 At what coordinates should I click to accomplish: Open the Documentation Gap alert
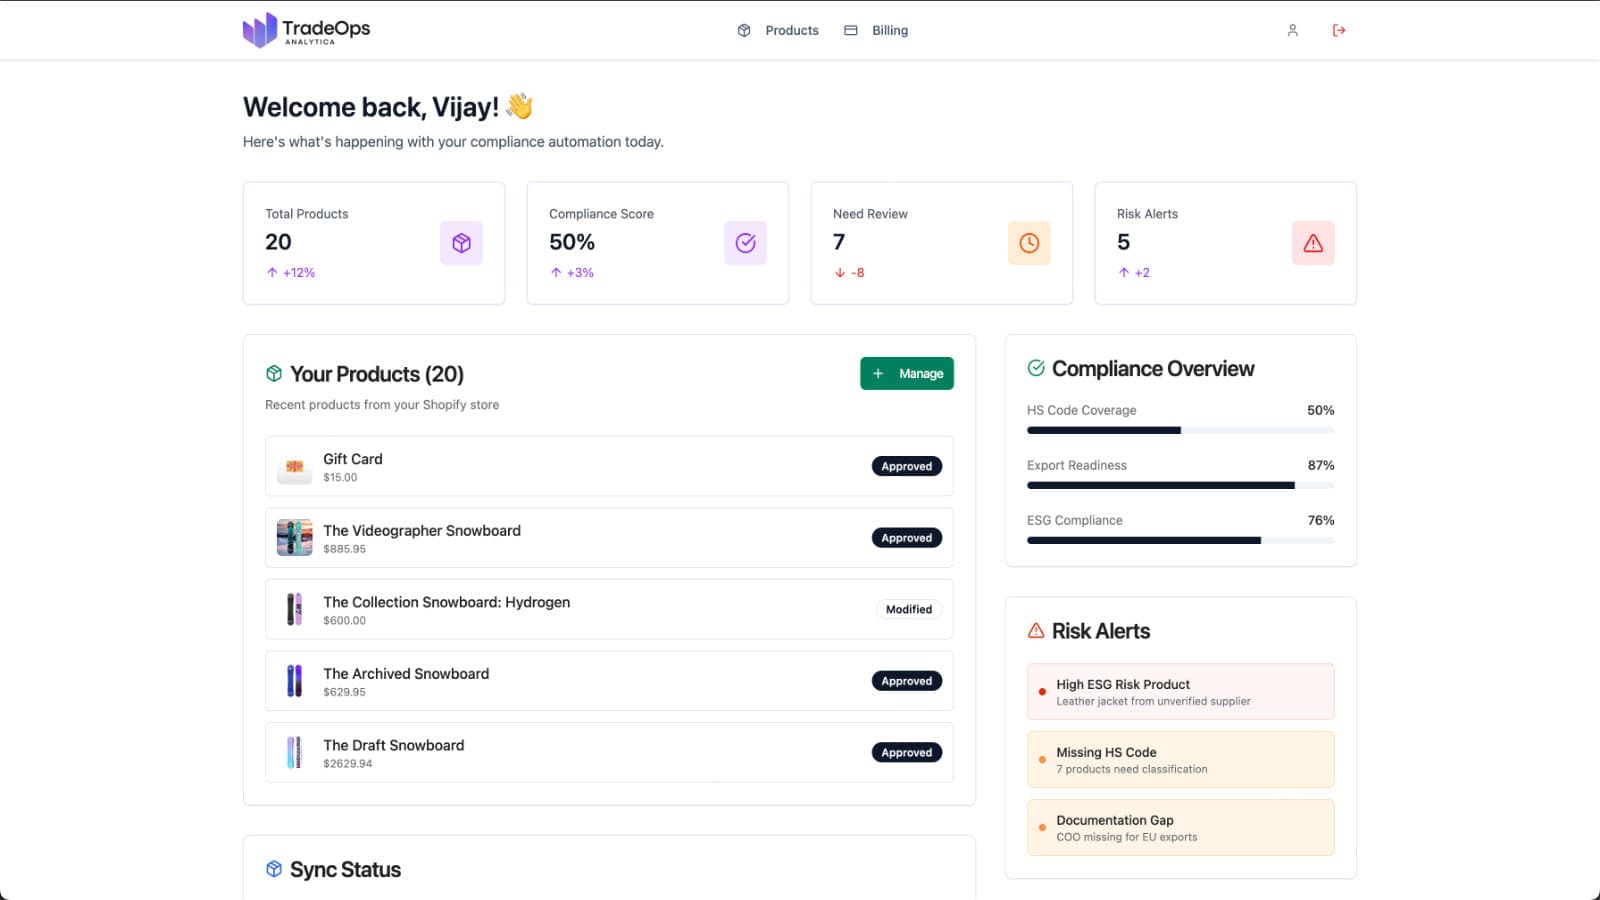[1181, 827]
